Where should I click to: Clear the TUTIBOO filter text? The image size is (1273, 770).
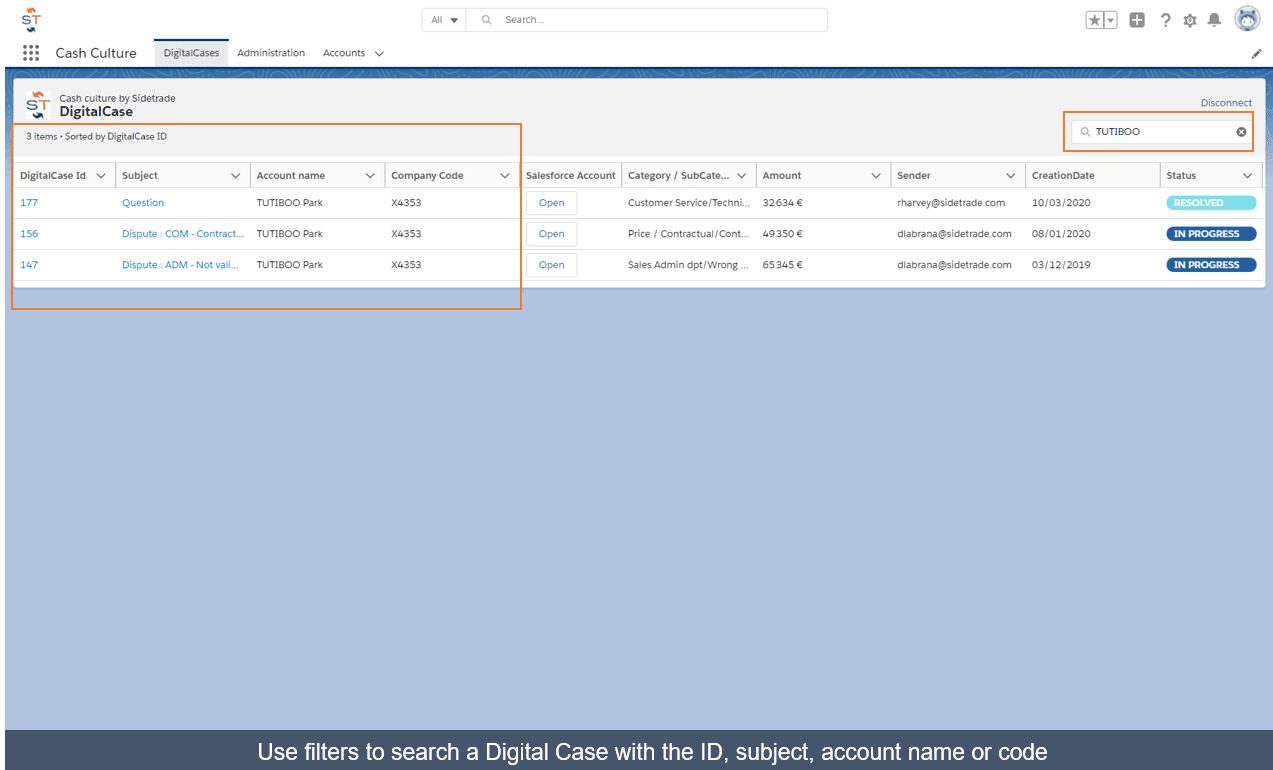tap(1241, 132)
